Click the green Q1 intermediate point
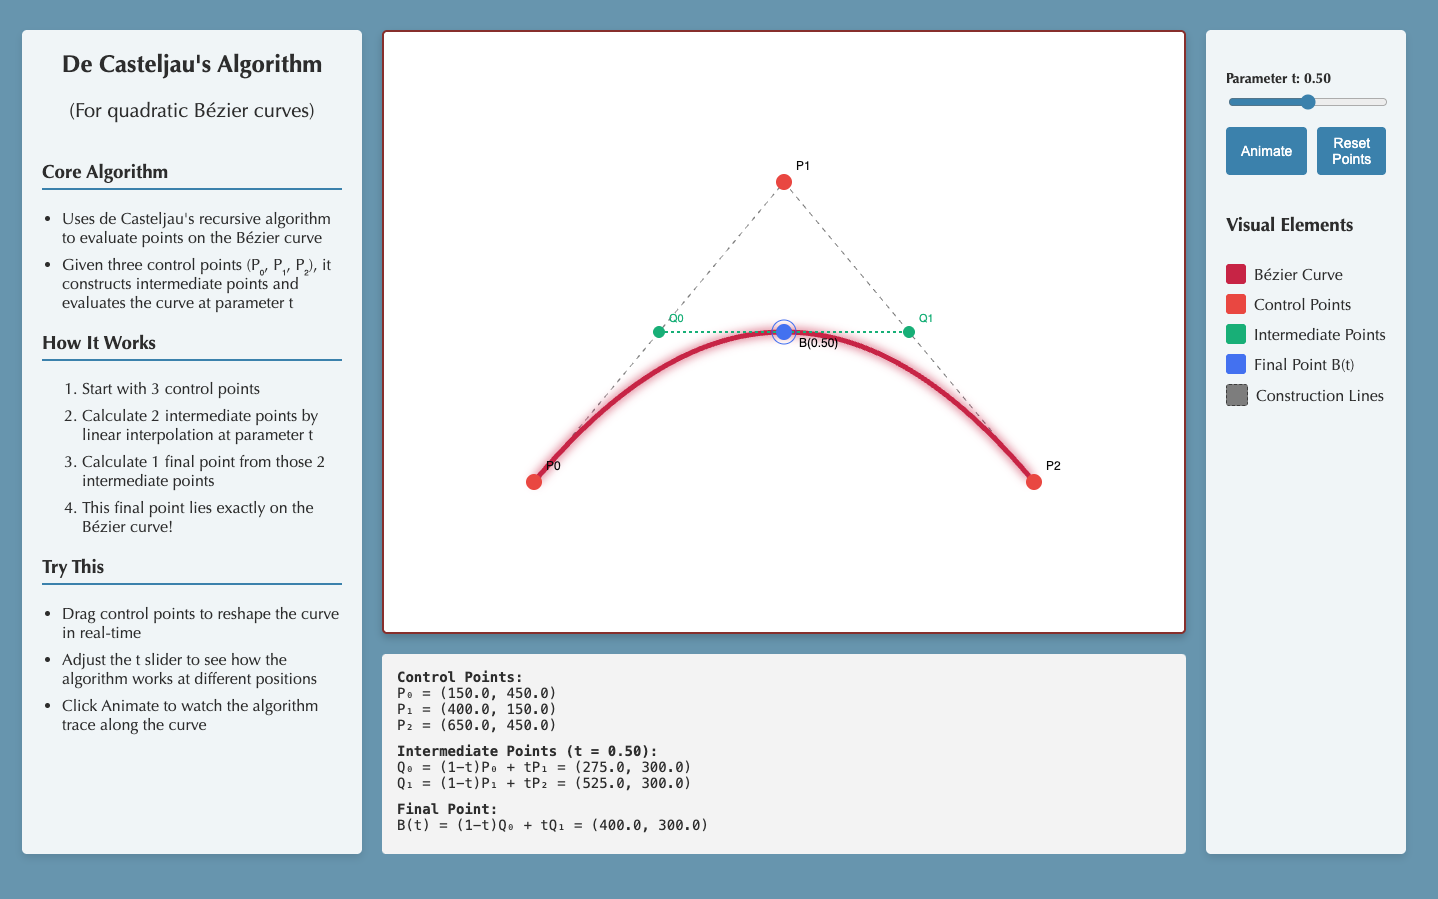 [909, 332]
